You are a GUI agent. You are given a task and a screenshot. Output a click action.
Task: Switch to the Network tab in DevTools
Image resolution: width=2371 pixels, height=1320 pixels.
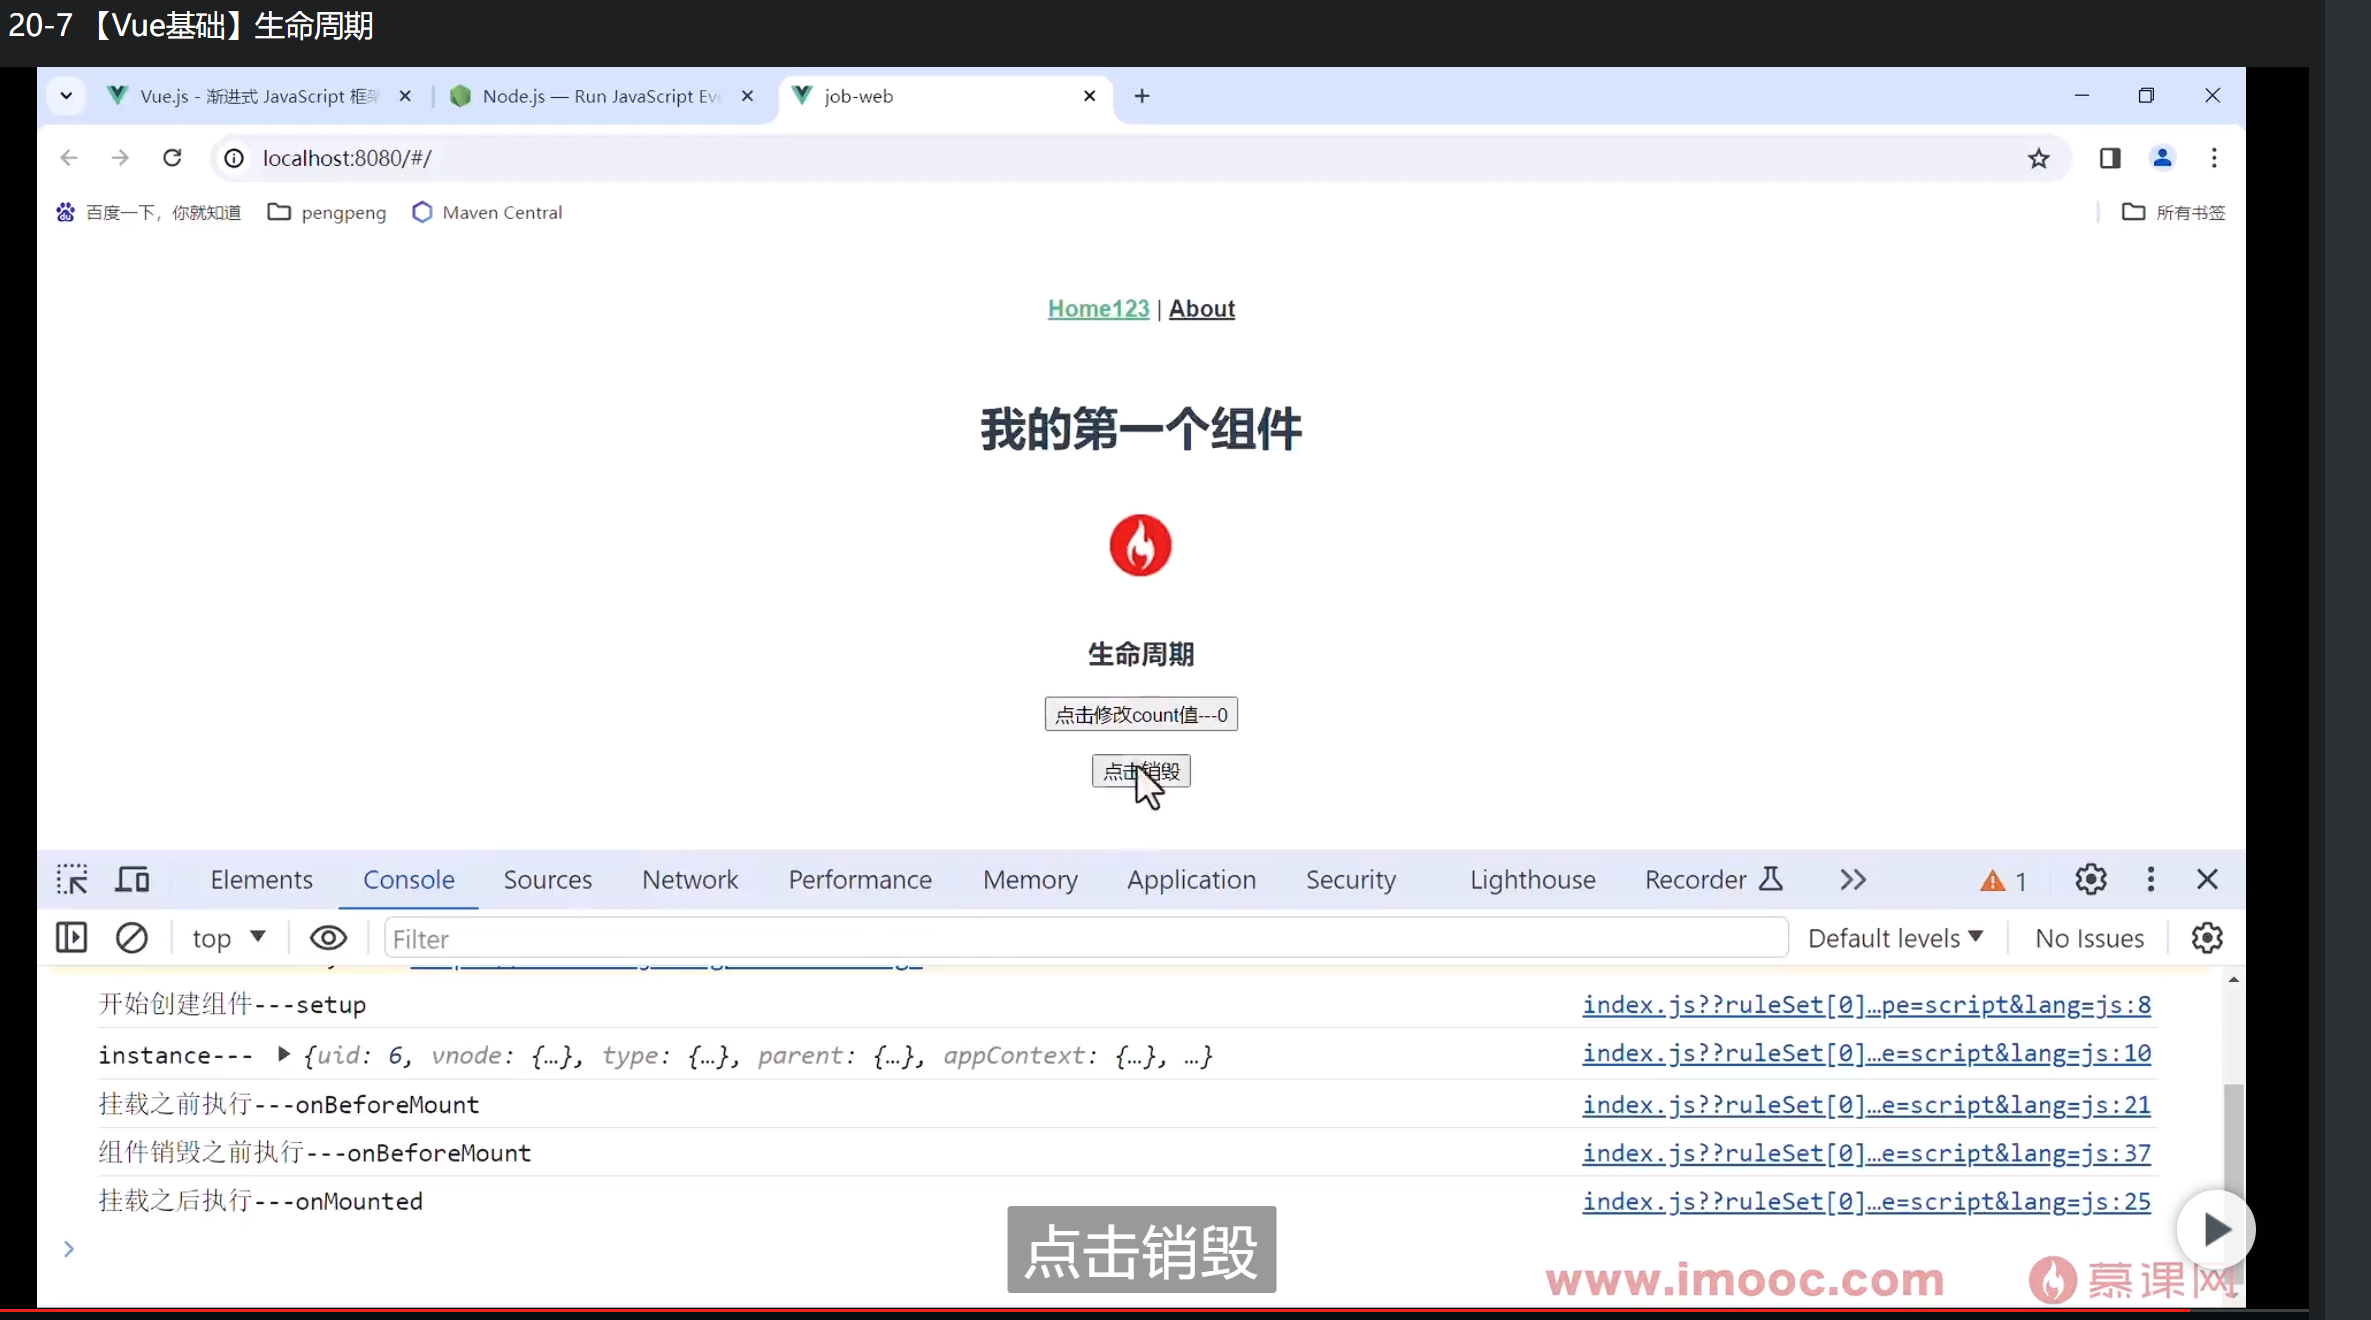(x=690, y=880)
